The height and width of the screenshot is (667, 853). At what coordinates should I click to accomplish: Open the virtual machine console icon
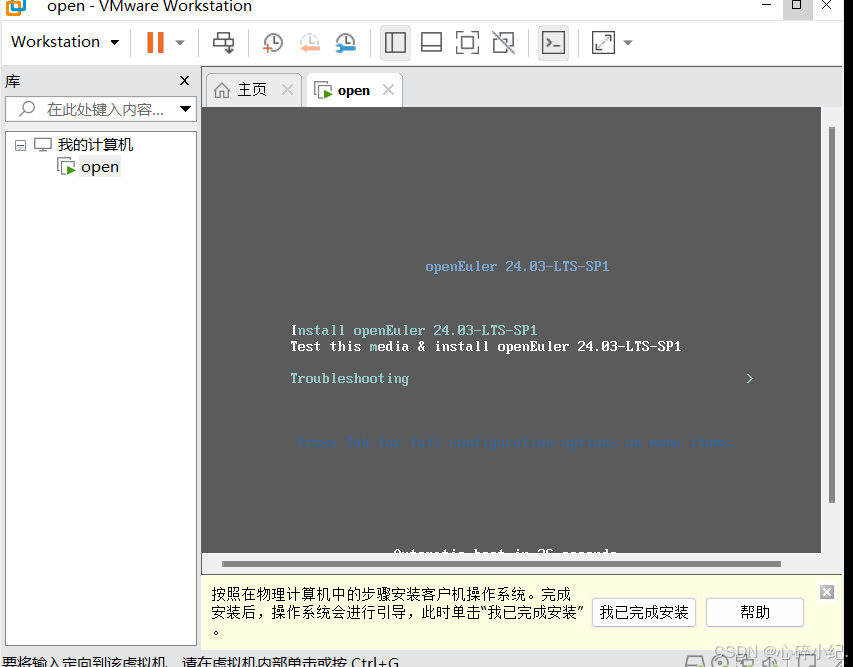click(x=553, y=42)
